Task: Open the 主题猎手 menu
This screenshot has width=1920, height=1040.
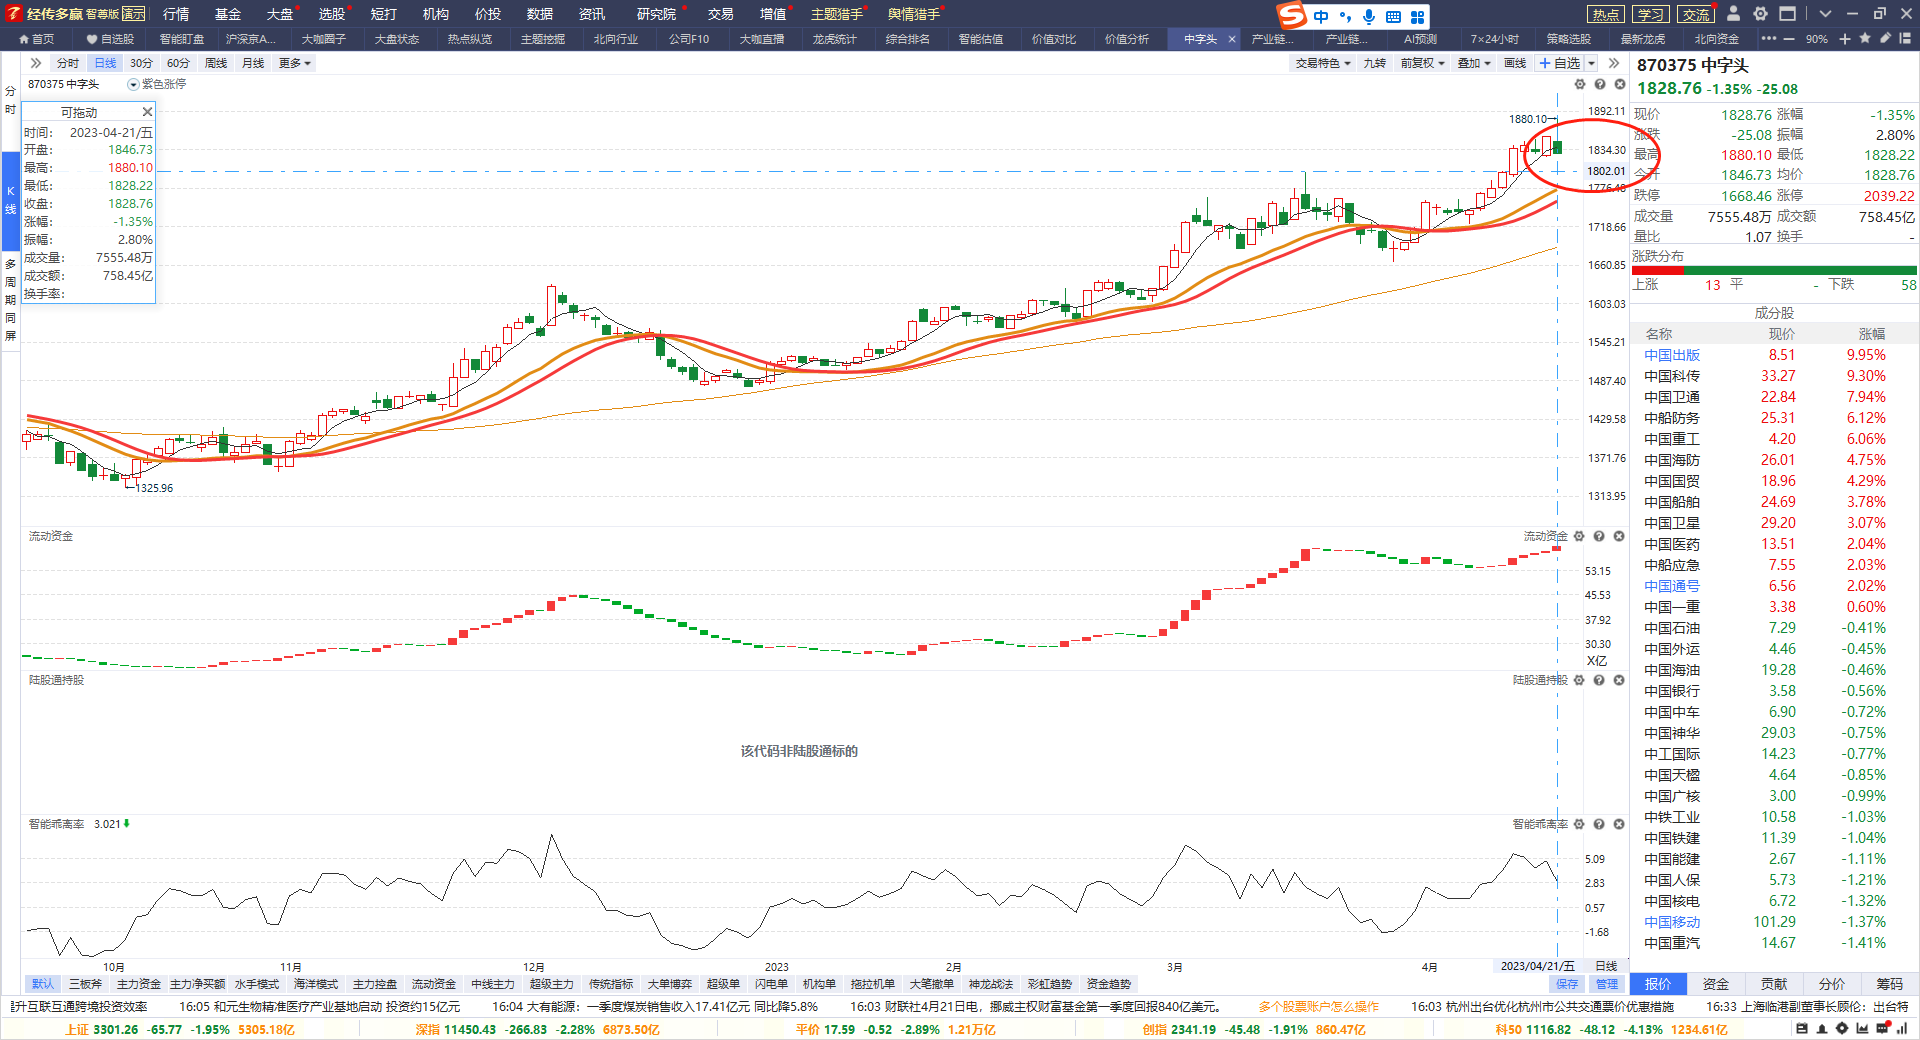Action: click(x=836, y=14)
